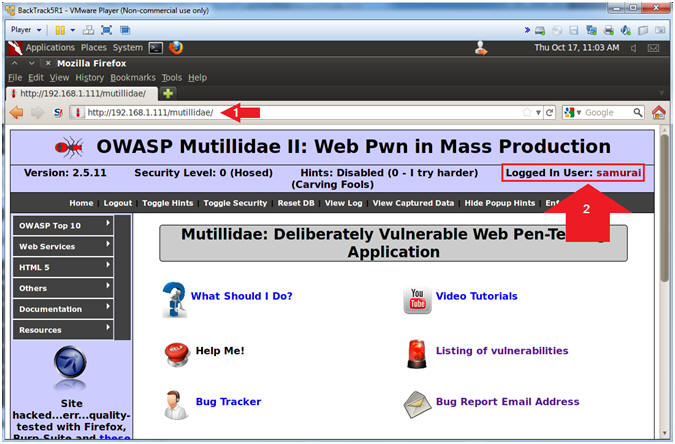Open the Firefox View menu
This screenshot has width=675, height=444.
coord(59,78)
